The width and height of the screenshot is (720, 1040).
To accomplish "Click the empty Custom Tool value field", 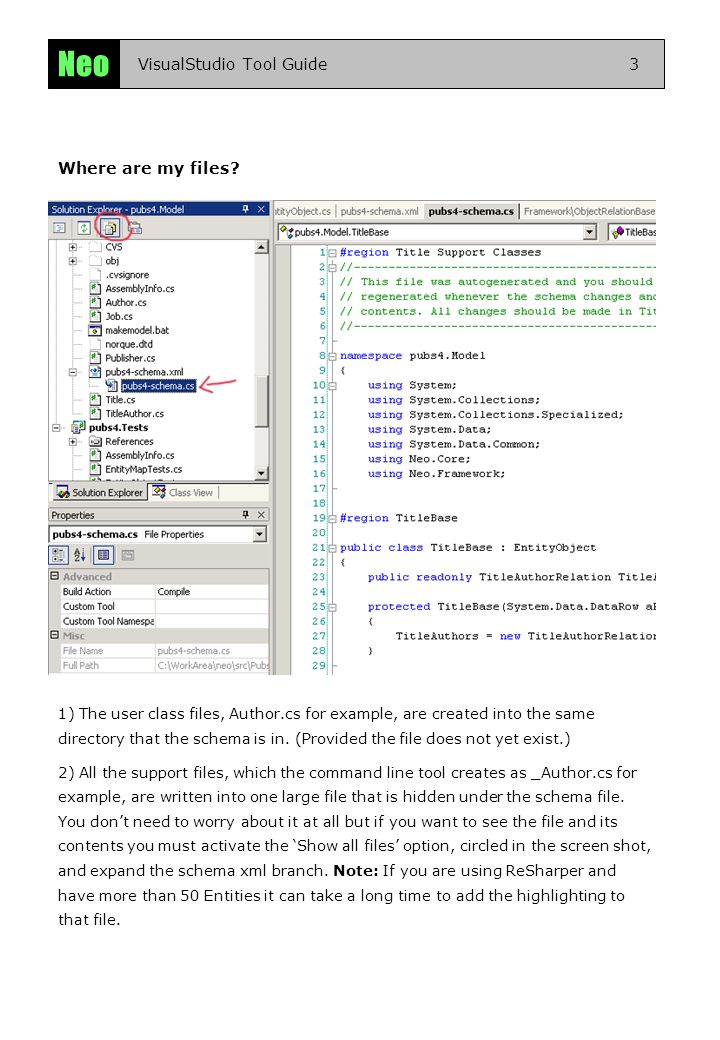I will tap(211, 606).
